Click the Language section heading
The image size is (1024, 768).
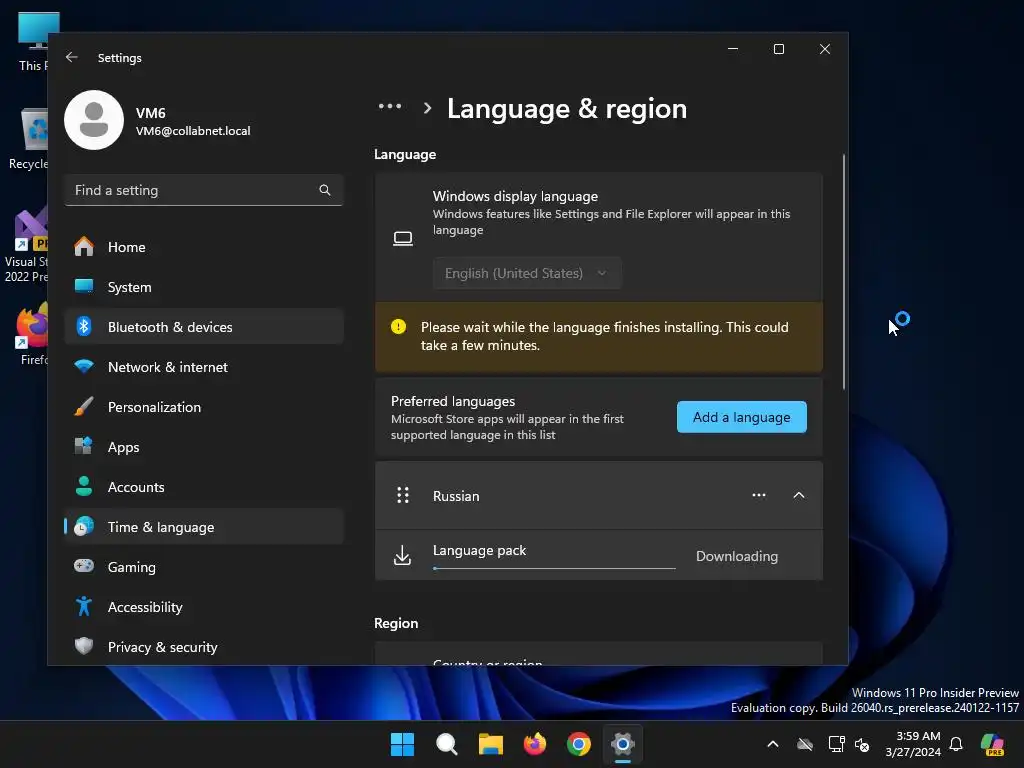pyautogui.click(x=405, y=154)
